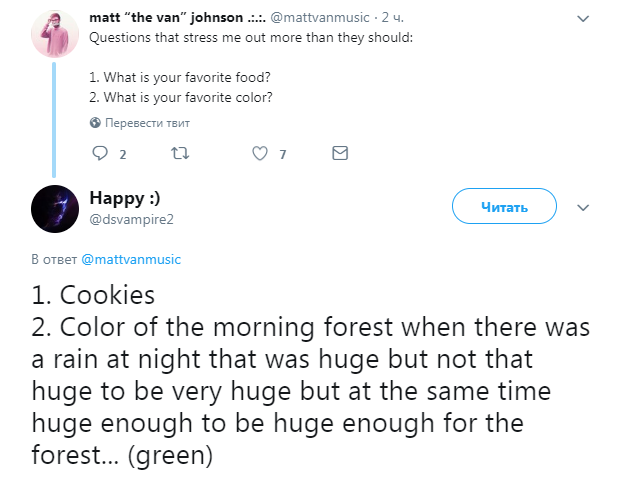Like the tweet with the heart icon

point(260,154)
